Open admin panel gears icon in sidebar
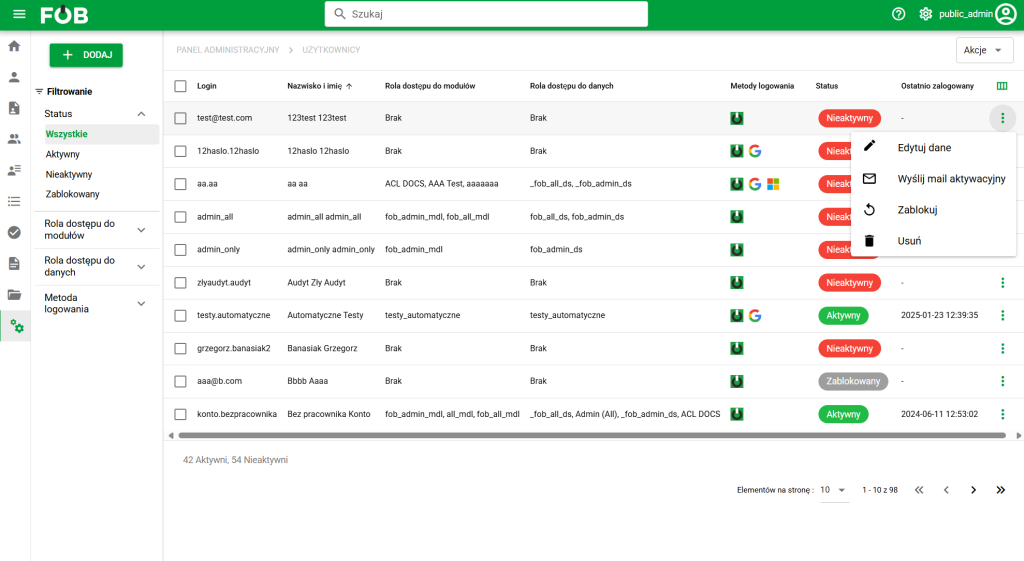Image resolution: width=1024 pixels, height=561 pixels. point(16,326)
